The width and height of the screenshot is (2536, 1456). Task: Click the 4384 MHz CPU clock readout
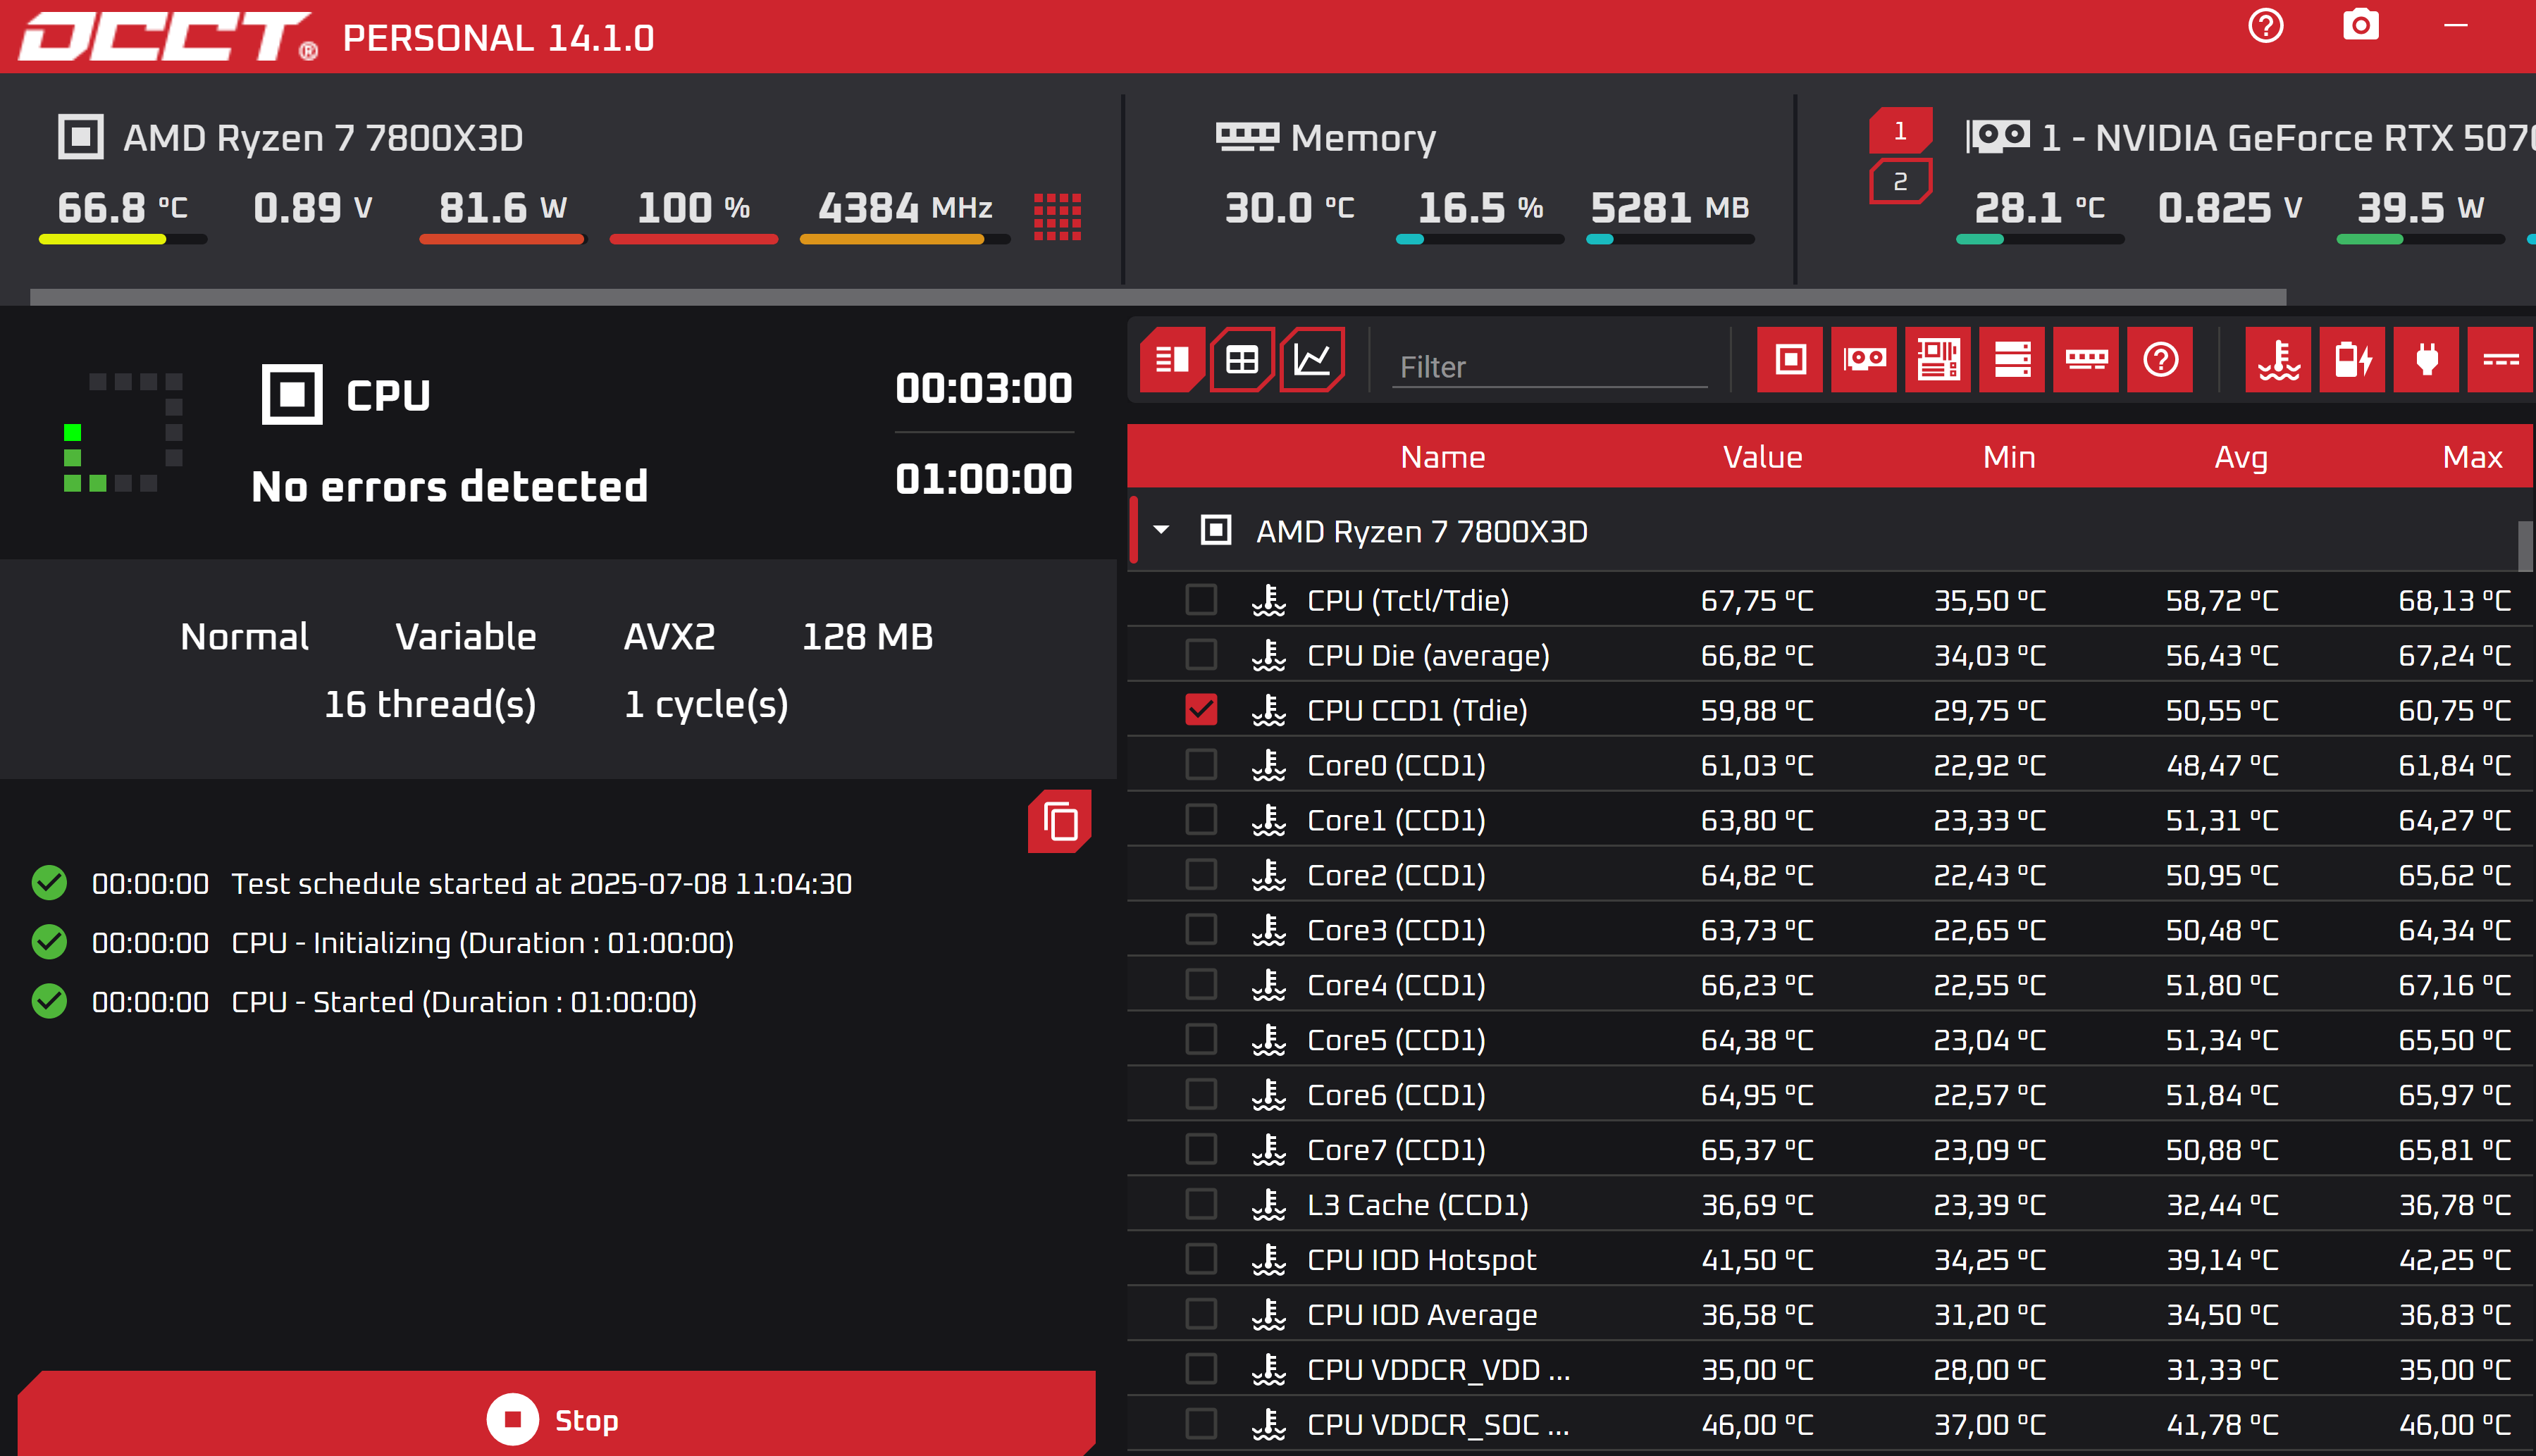905,208
